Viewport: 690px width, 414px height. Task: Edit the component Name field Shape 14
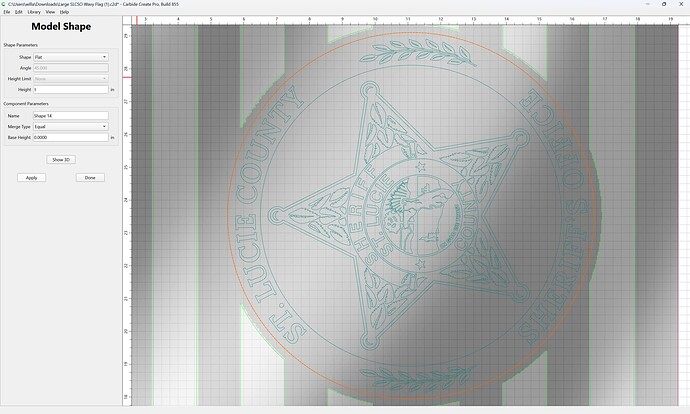tap(70, 116)
